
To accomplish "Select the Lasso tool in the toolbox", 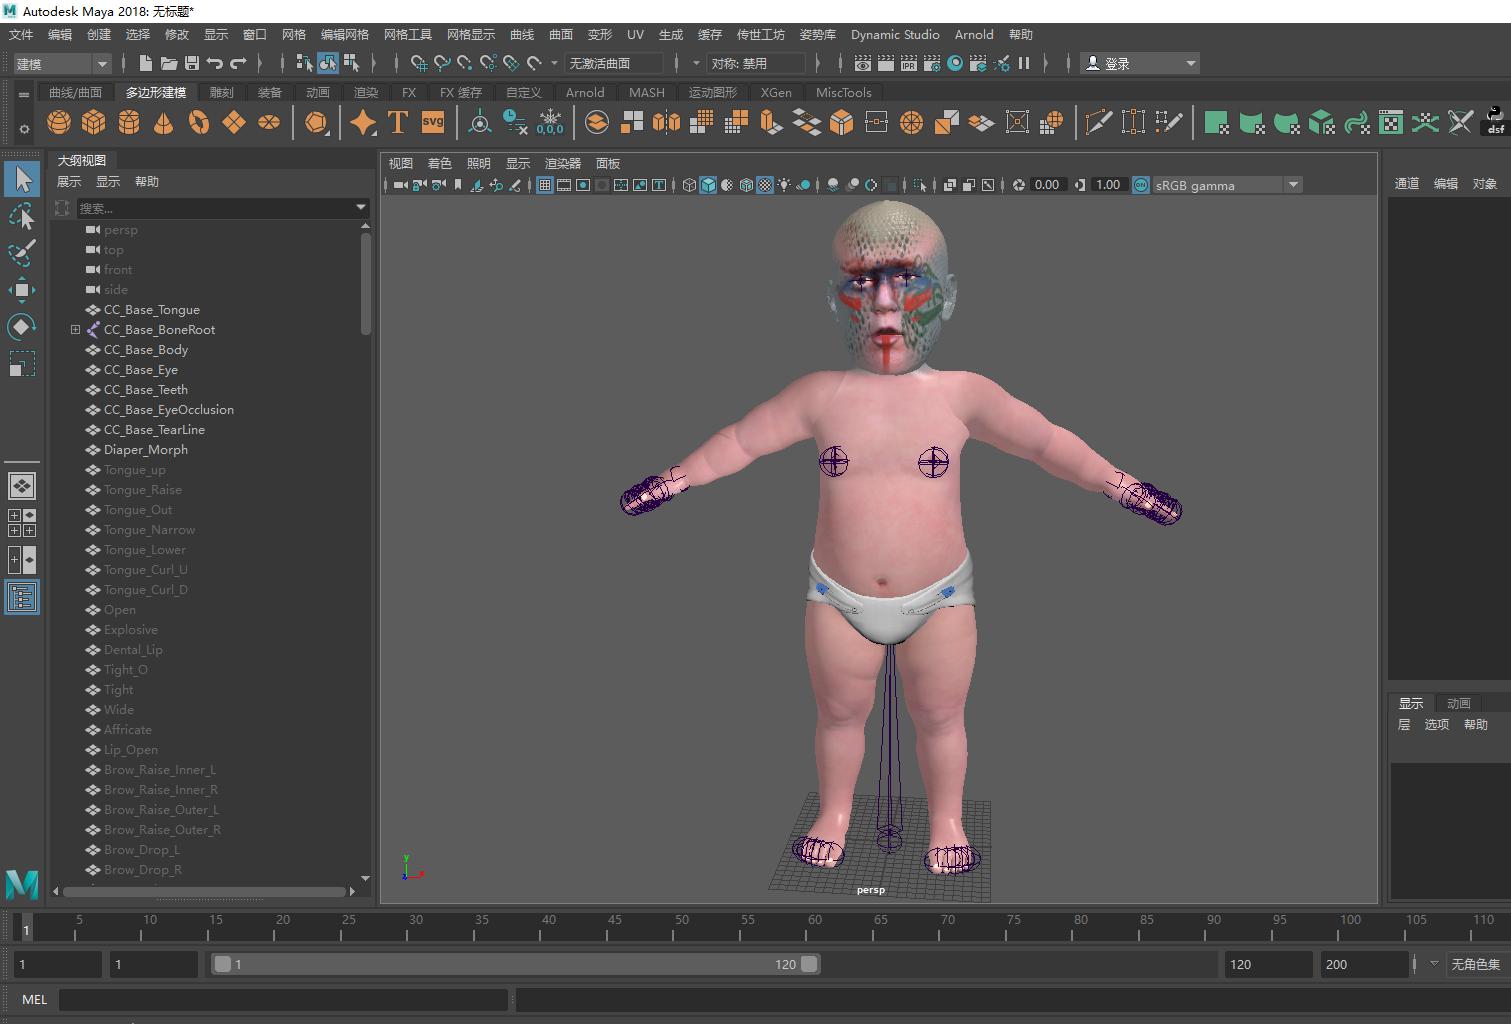I will click(x=21, y=216).
